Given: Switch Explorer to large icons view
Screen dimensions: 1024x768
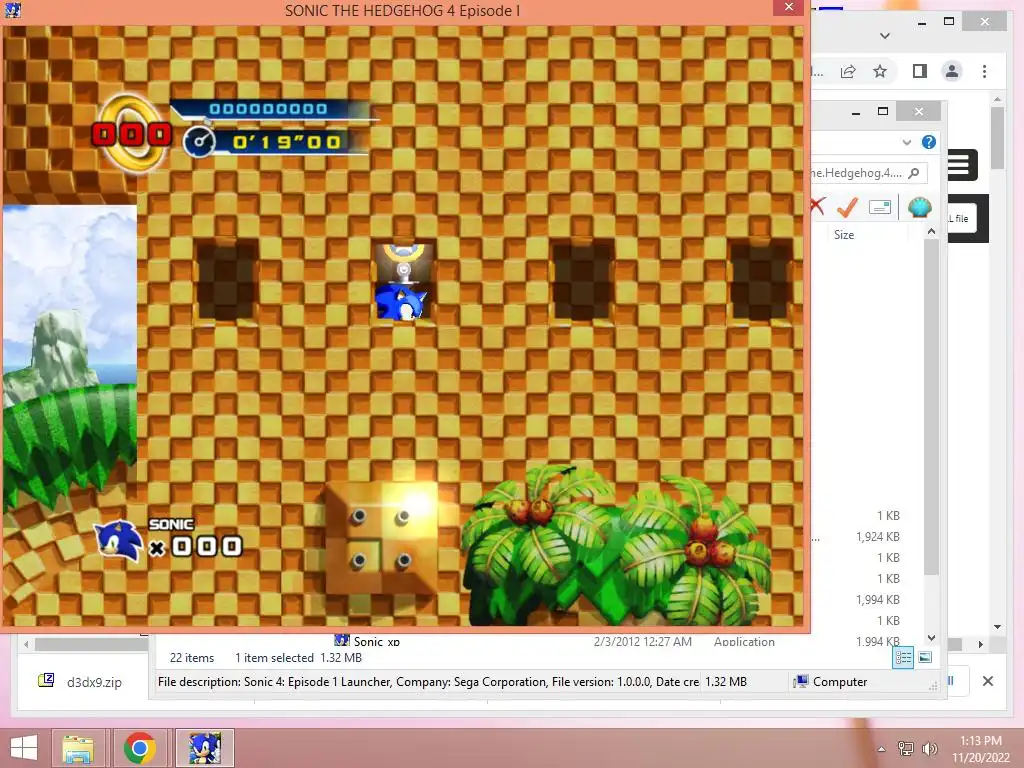Looking at the screenshot, I should pyautogui.click(x=925, y=658).
